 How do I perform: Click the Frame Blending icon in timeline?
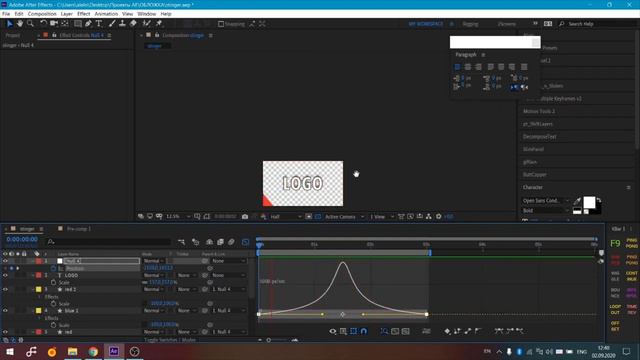(x=220, y=242)
